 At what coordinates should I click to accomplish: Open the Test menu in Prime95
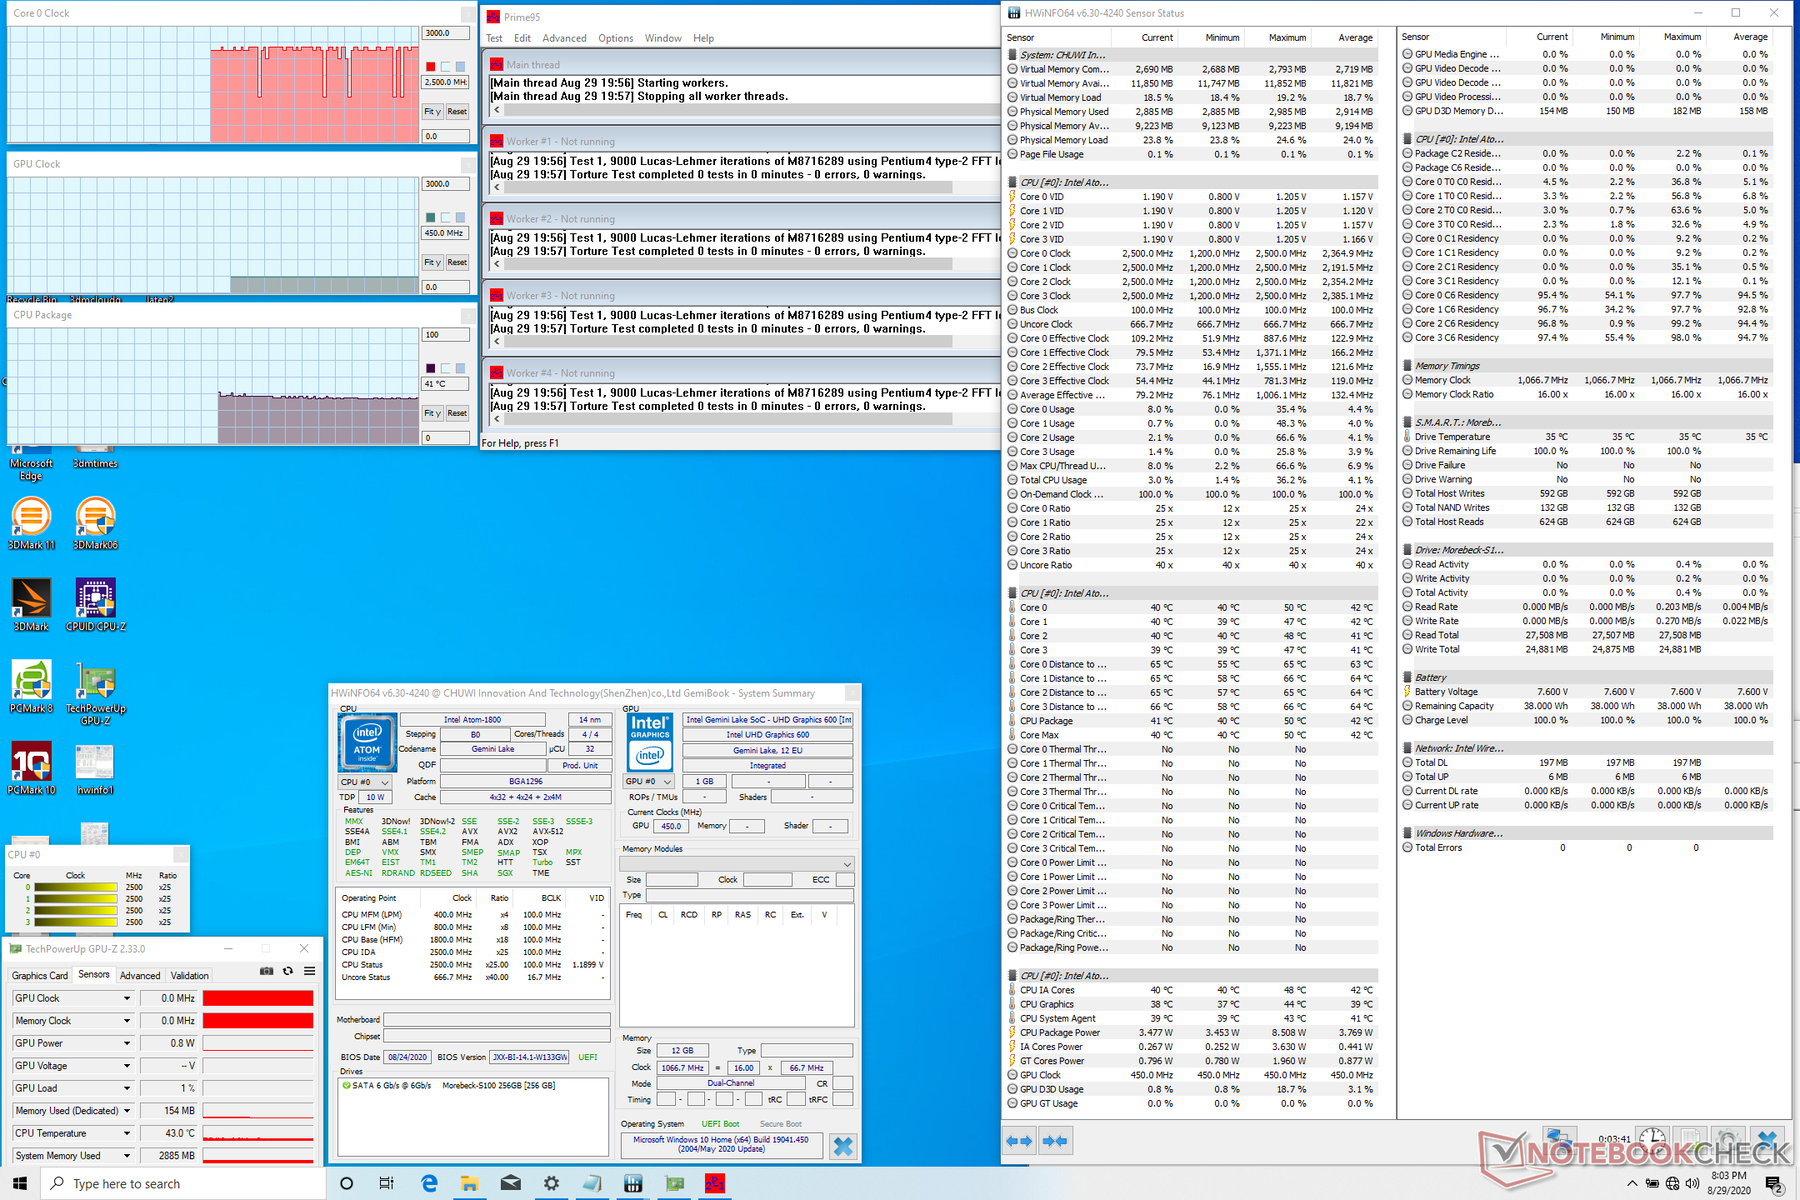point(494,38)
